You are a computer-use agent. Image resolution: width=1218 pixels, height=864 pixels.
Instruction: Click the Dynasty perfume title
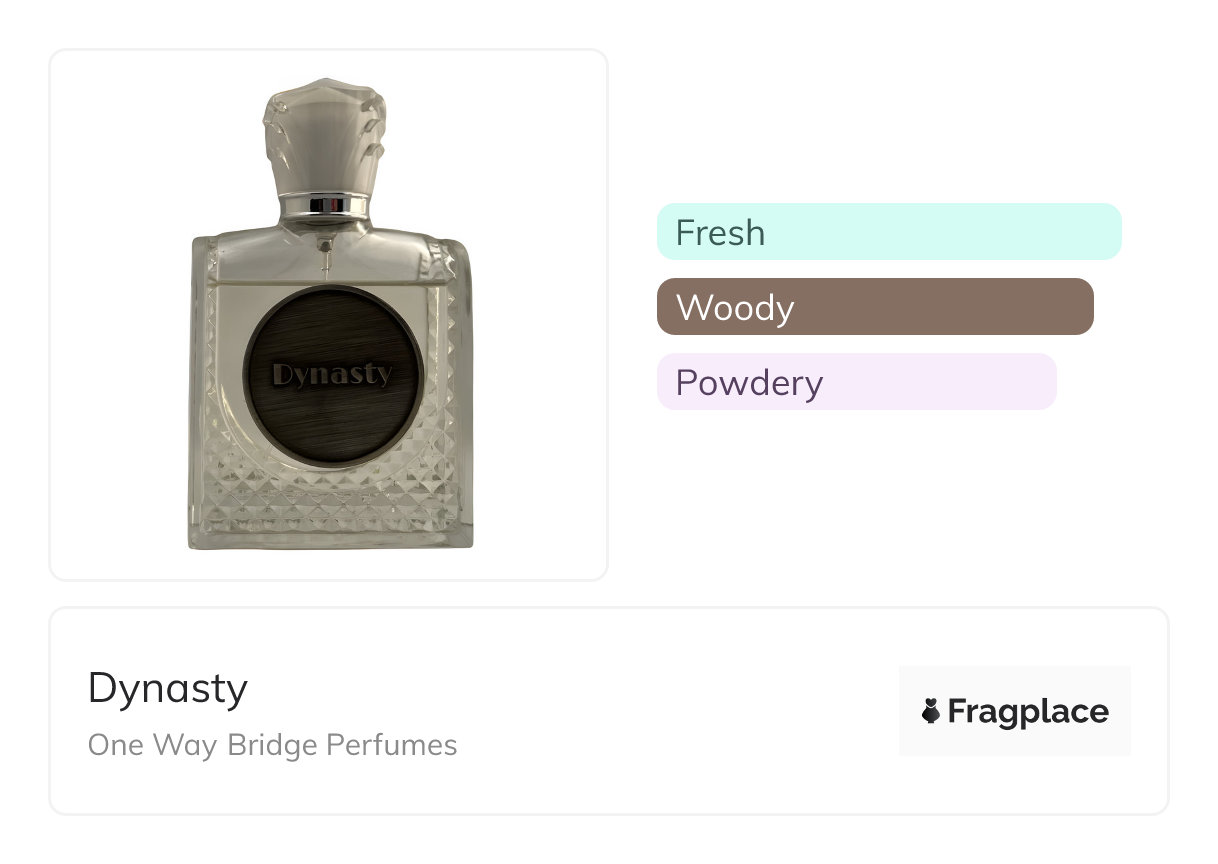point(168,688)
